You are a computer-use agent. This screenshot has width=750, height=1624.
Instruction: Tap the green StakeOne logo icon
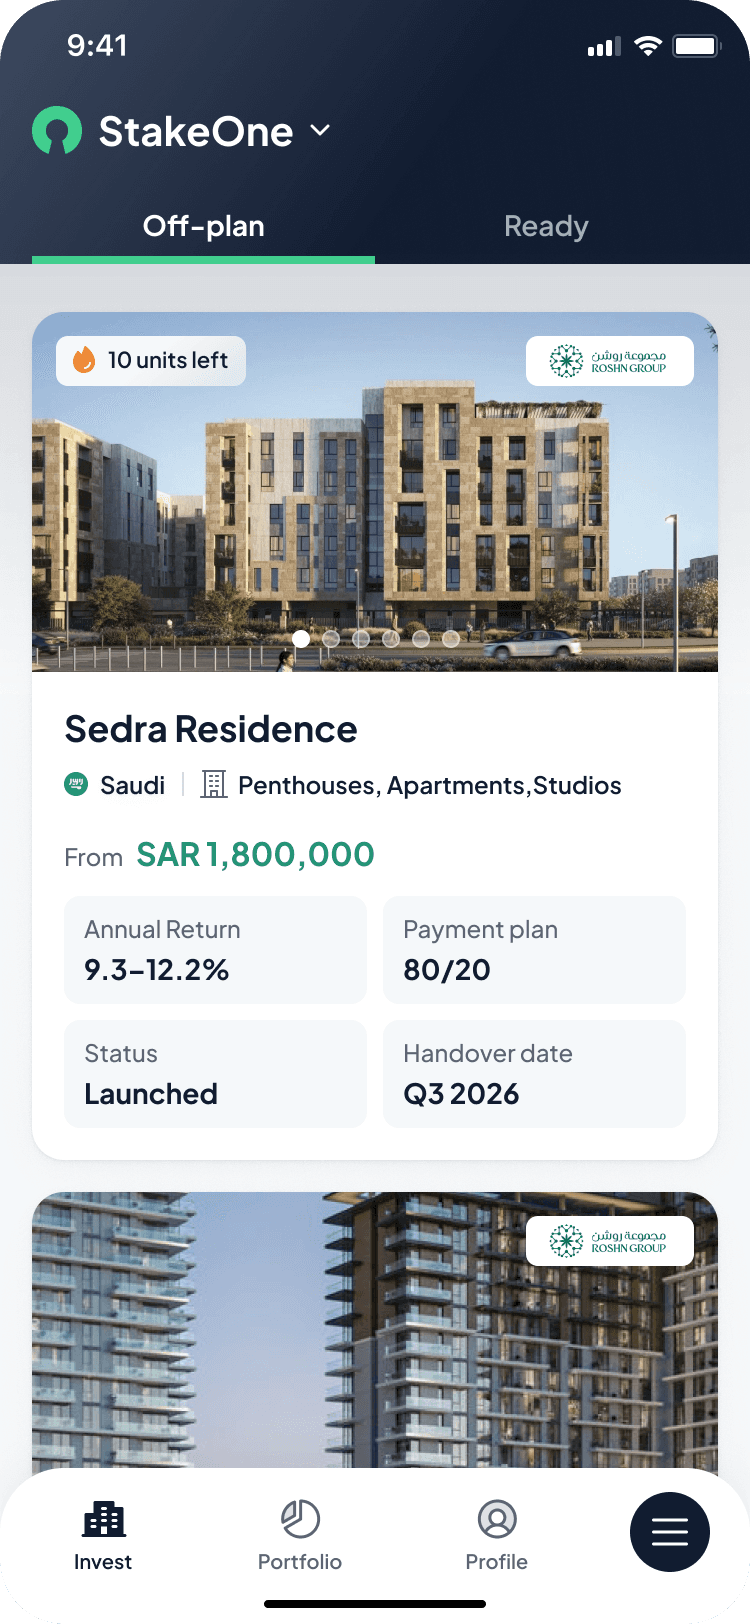tap(57, 131)
